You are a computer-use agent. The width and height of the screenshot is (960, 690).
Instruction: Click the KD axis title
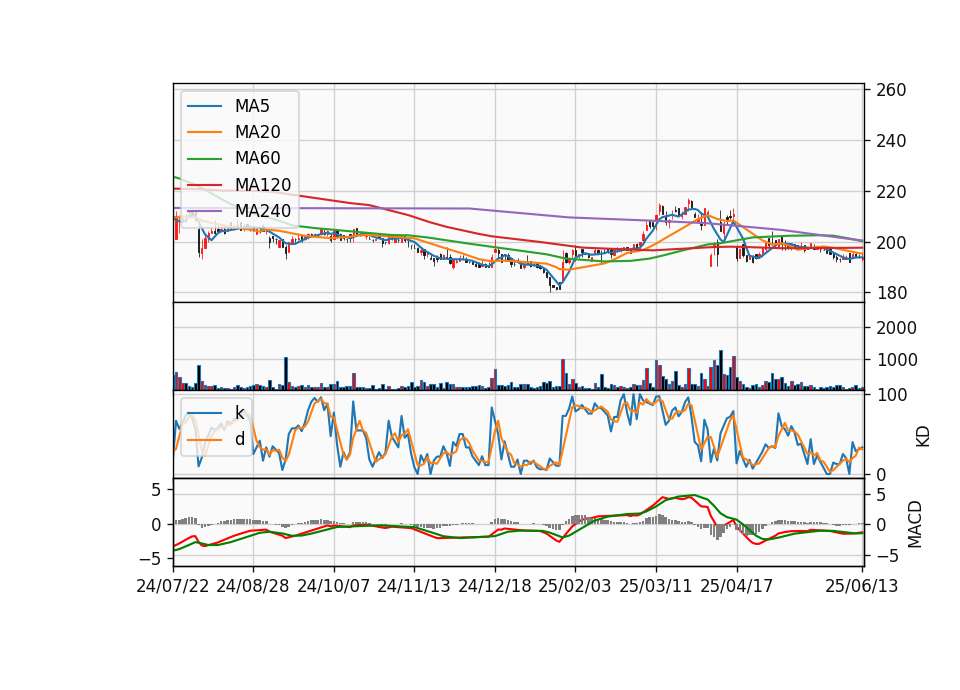click(x=922, y=436)
